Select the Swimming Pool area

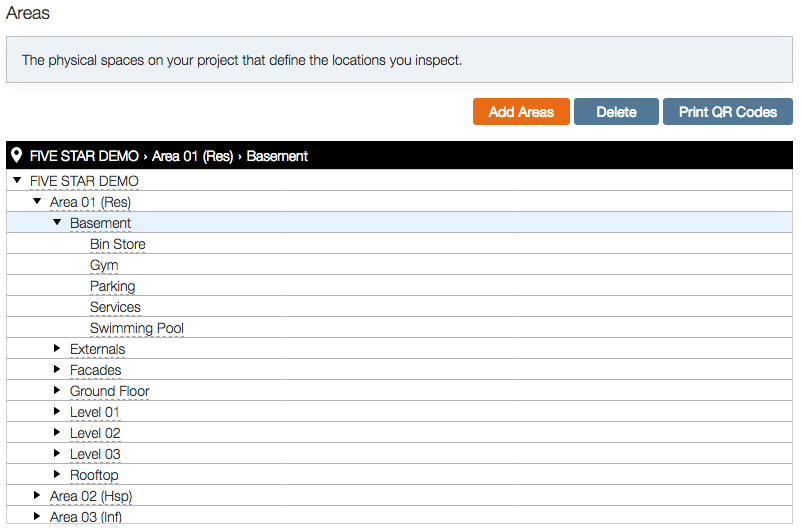click(x=137, y=328)
